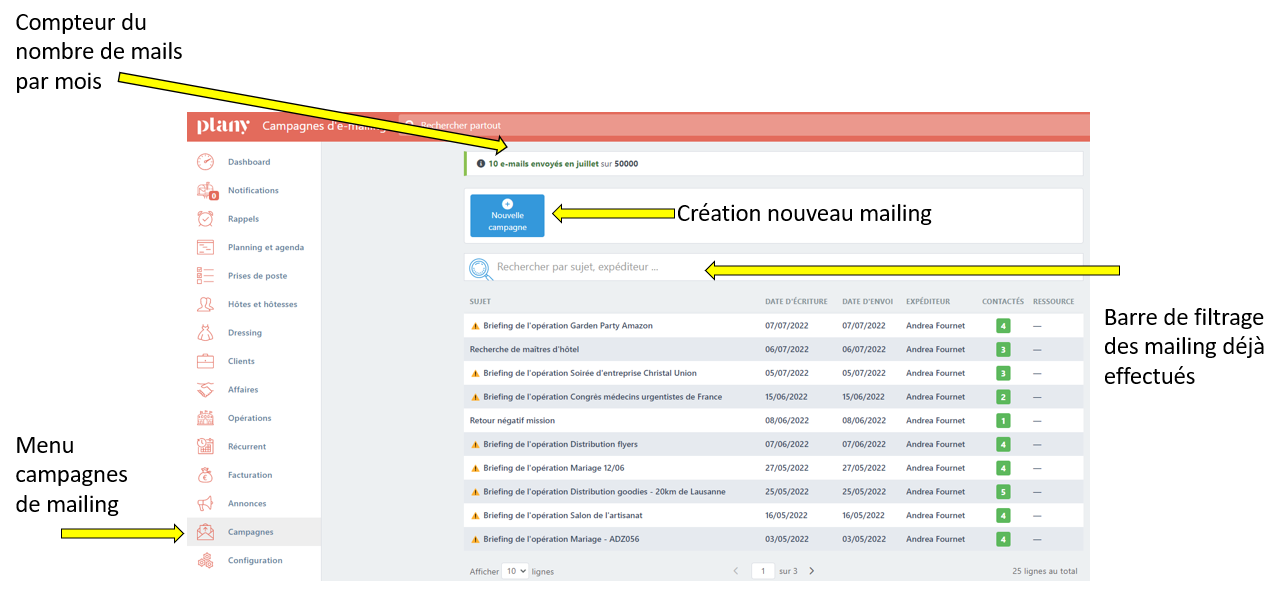Go to previous page using left chevron

(737, 571)
